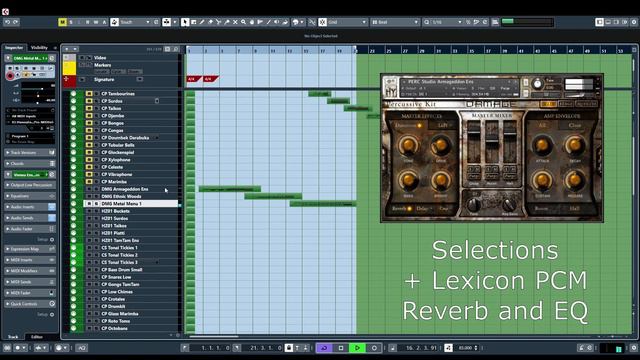Image resolution: width=640 pixels, height=360 pixels.
Task: Toggle the AQ auto-quantize button
Action: point(82,348)
